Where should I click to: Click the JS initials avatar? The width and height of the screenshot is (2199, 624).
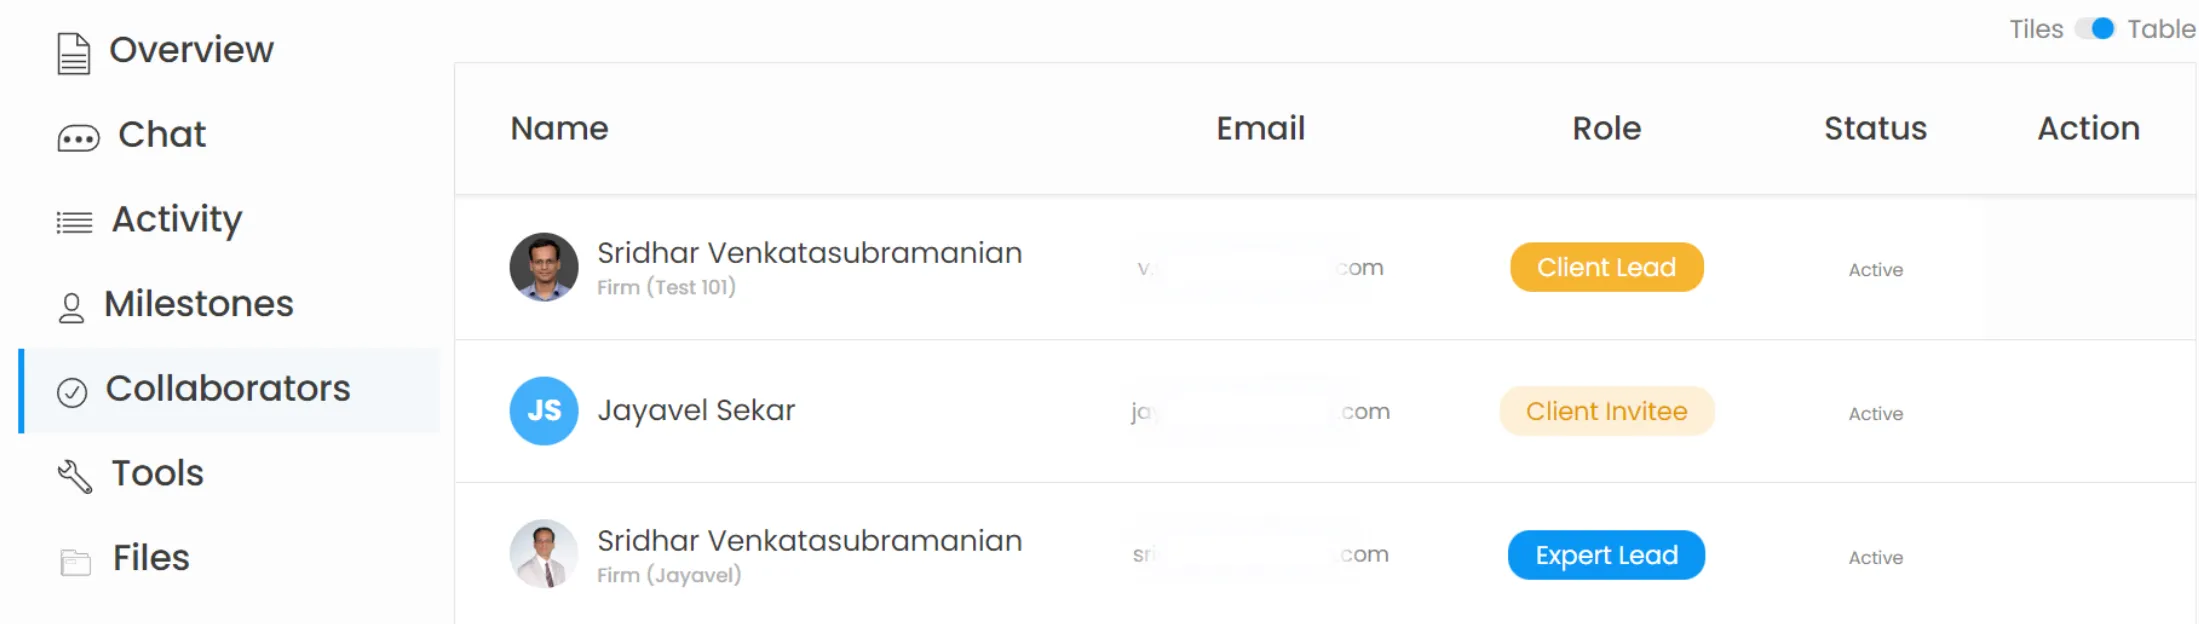pos(544,411)
